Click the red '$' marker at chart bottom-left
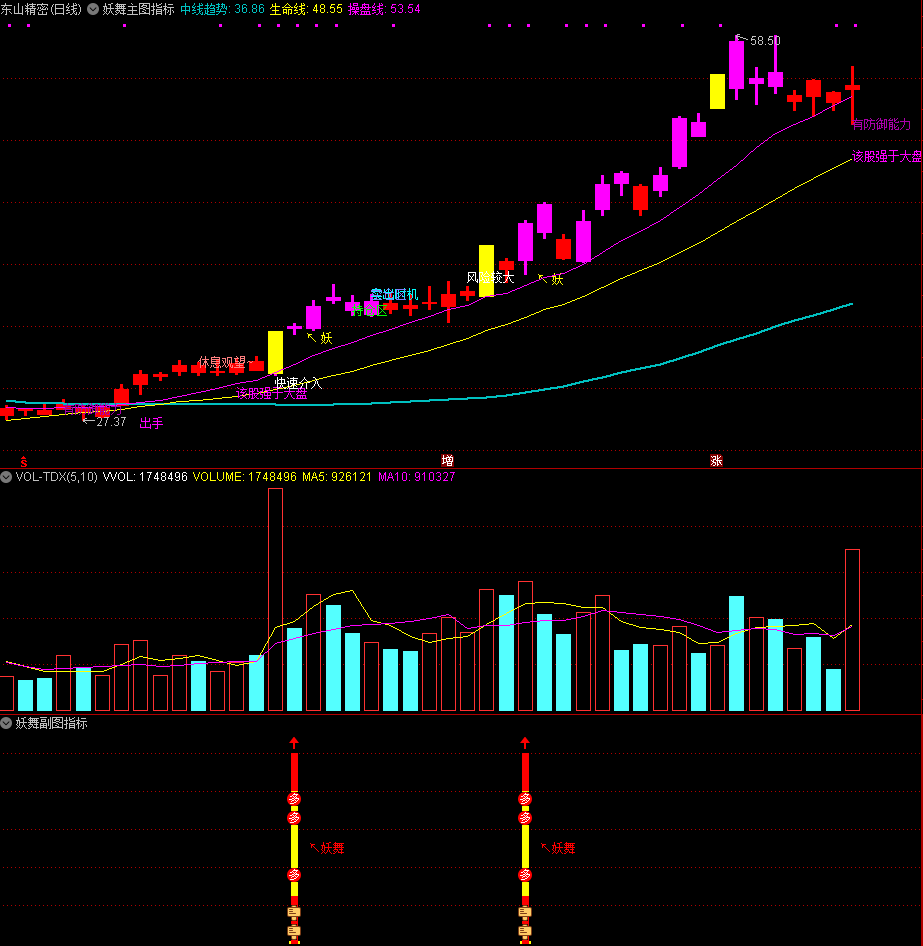 coord(21,461)
